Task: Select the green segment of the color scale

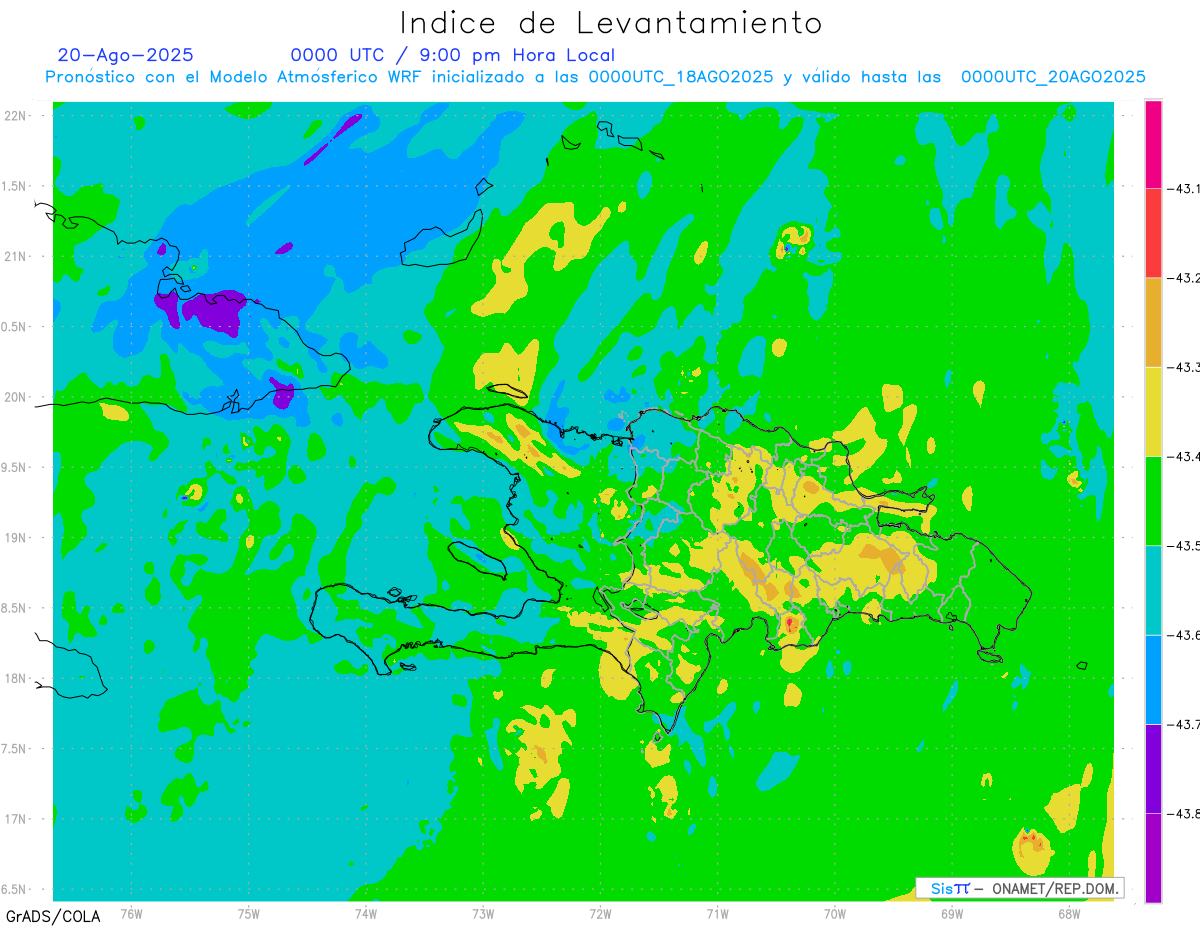Action: 1153,500
